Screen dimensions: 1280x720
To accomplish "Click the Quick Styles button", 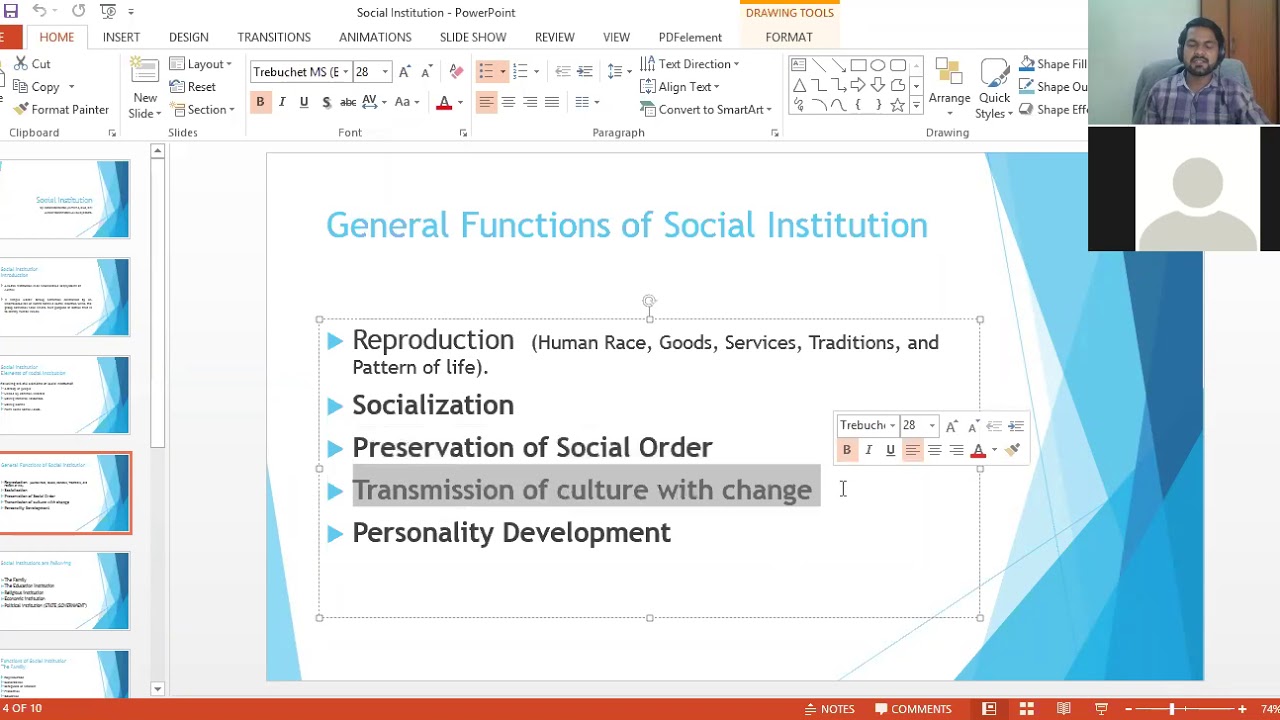I will 994,89.
